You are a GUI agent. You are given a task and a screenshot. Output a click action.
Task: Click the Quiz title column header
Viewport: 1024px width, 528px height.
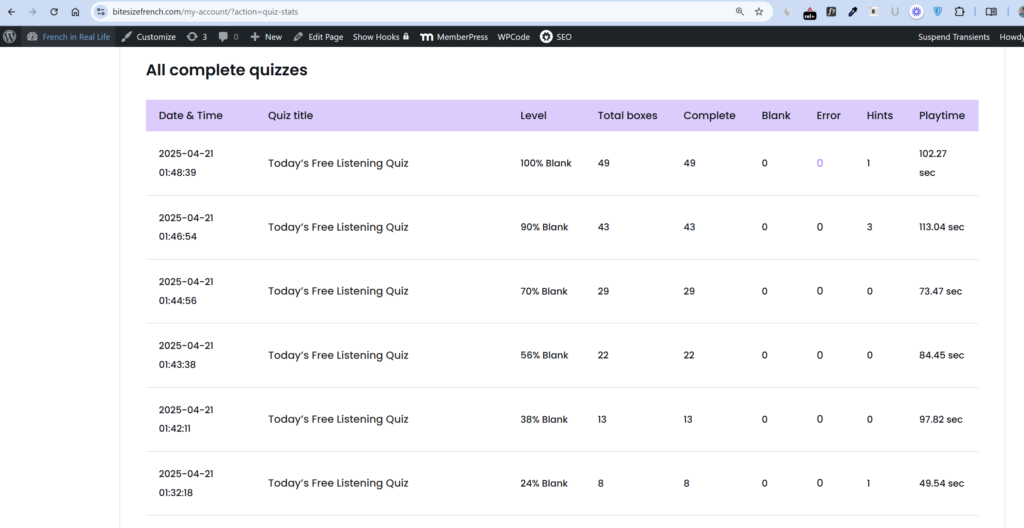pyautogui.click(x=291, y=116)
